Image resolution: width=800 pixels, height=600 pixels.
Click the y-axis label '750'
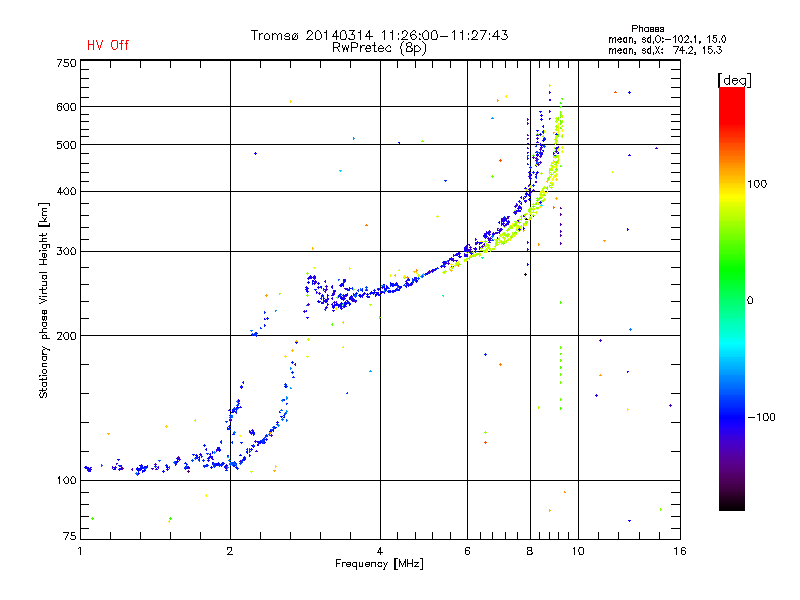(66, 63)
